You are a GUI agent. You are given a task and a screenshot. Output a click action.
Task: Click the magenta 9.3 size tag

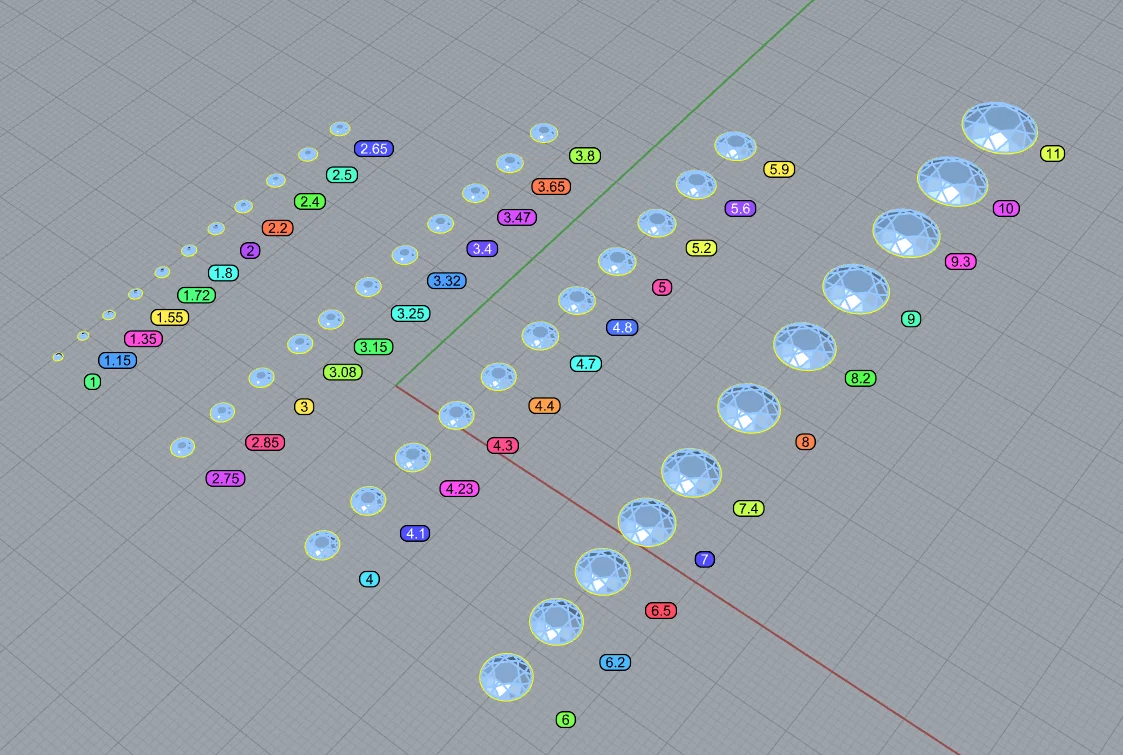pyautogui.click(x=960, y=261)
